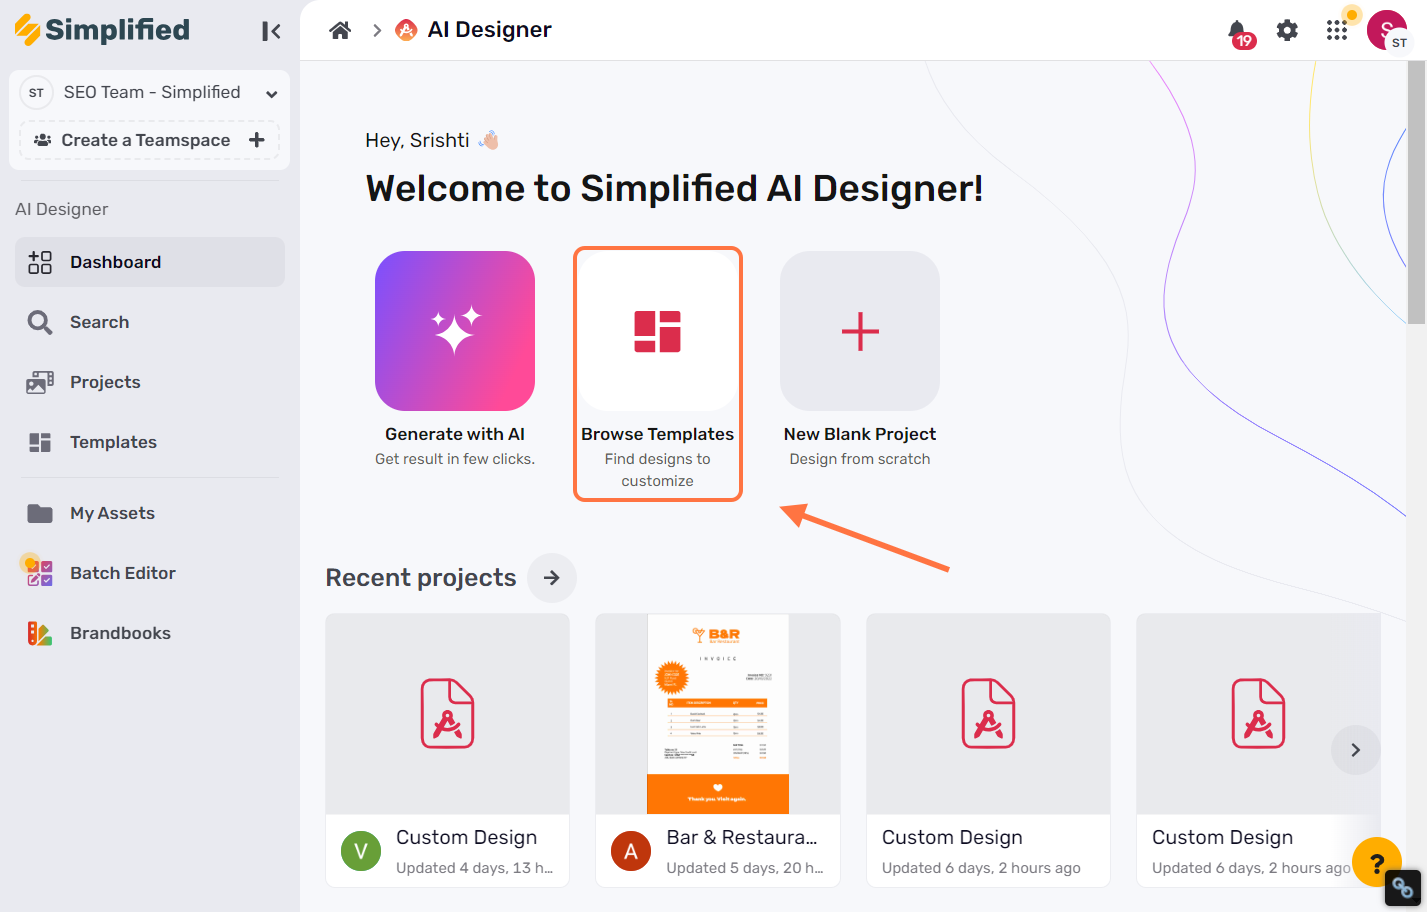Viewport: 1427px width, 912px height.
Task: Click the Generate with AI label
Action: point(455,434)
